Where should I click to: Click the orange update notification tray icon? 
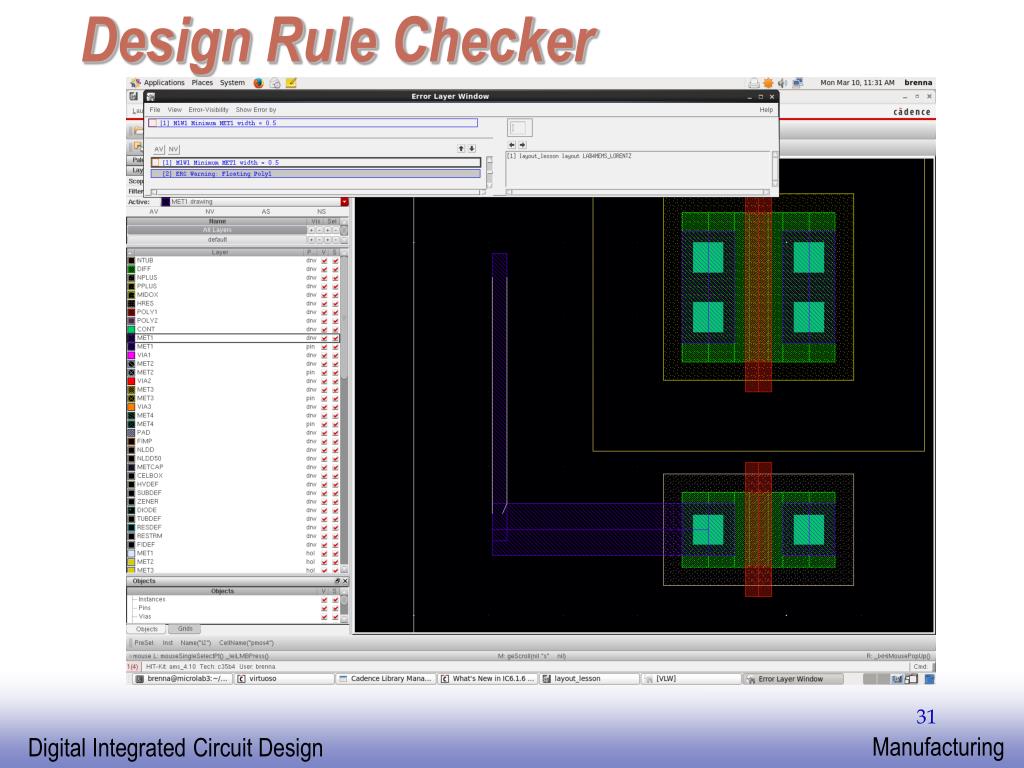[768, 83]
